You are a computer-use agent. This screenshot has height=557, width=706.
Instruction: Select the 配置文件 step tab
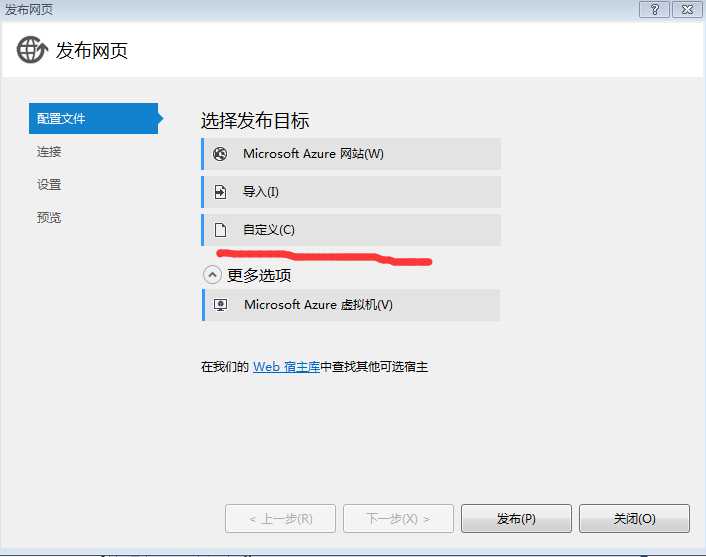coord(94,118)
